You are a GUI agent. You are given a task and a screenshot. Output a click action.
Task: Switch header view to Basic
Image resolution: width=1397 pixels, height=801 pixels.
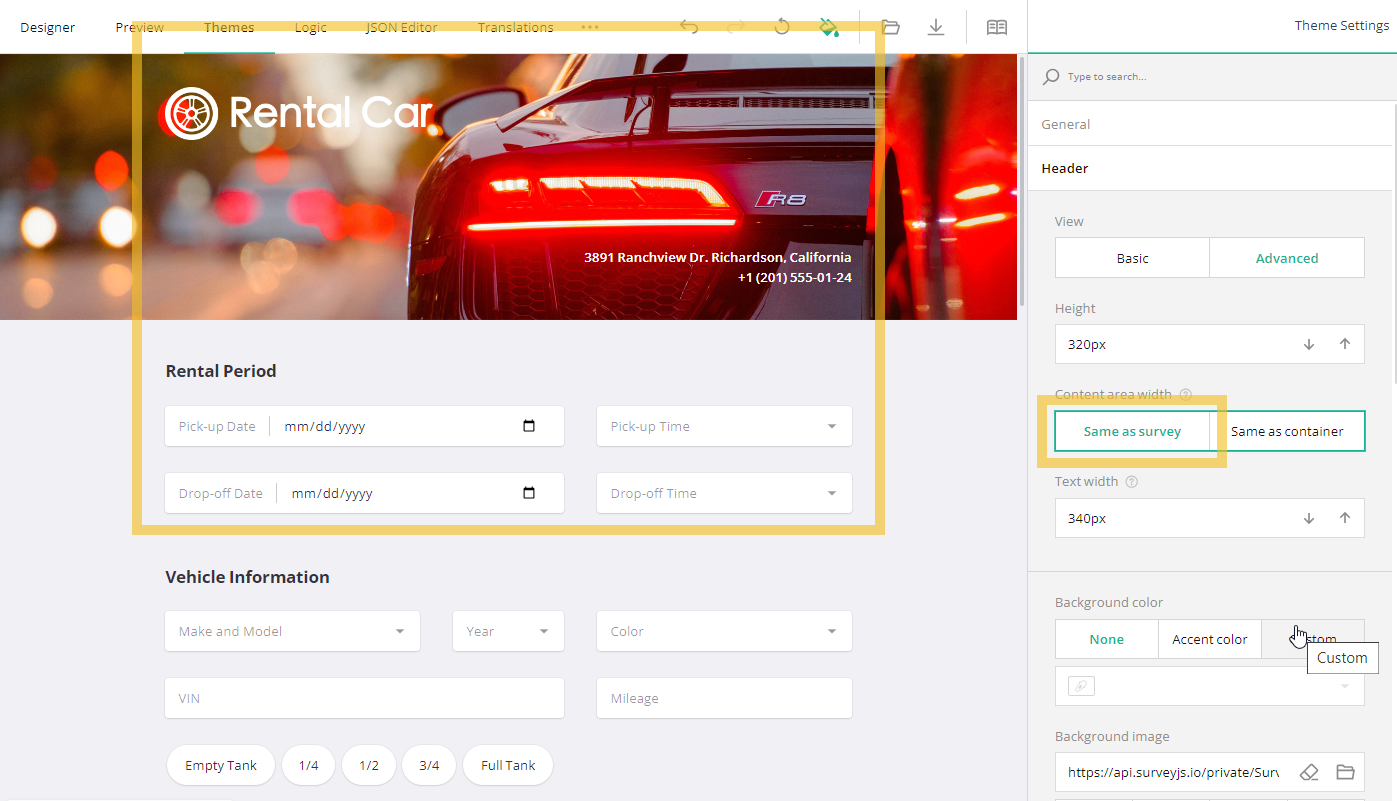(x=1131, y=257)
